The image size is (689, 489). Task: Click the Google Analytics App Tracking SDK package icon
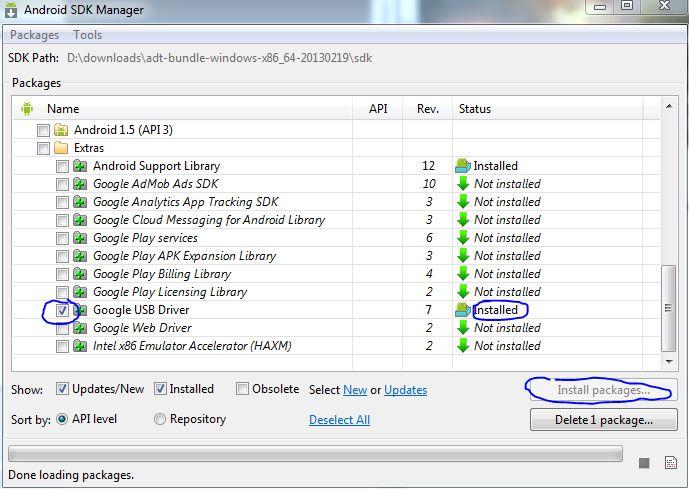click(x=80, y=202)
